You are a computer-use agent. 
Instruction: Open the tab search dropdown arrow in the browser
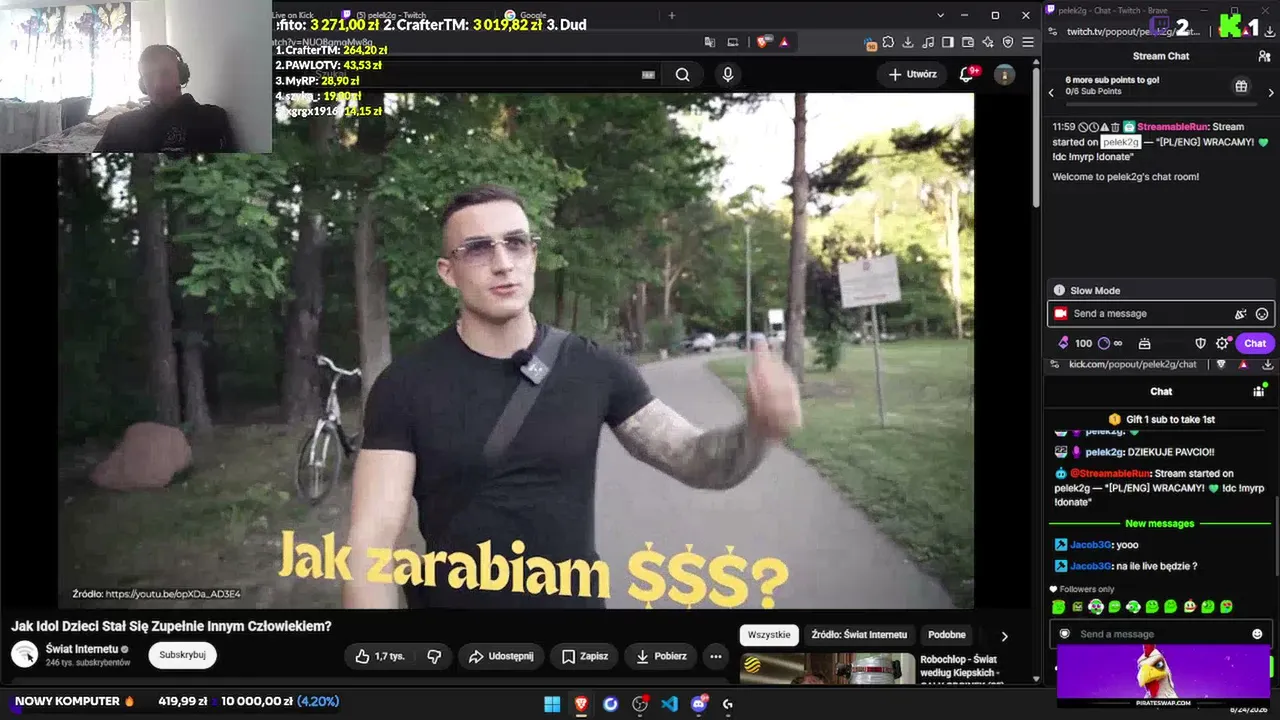[x=940, y=15]
